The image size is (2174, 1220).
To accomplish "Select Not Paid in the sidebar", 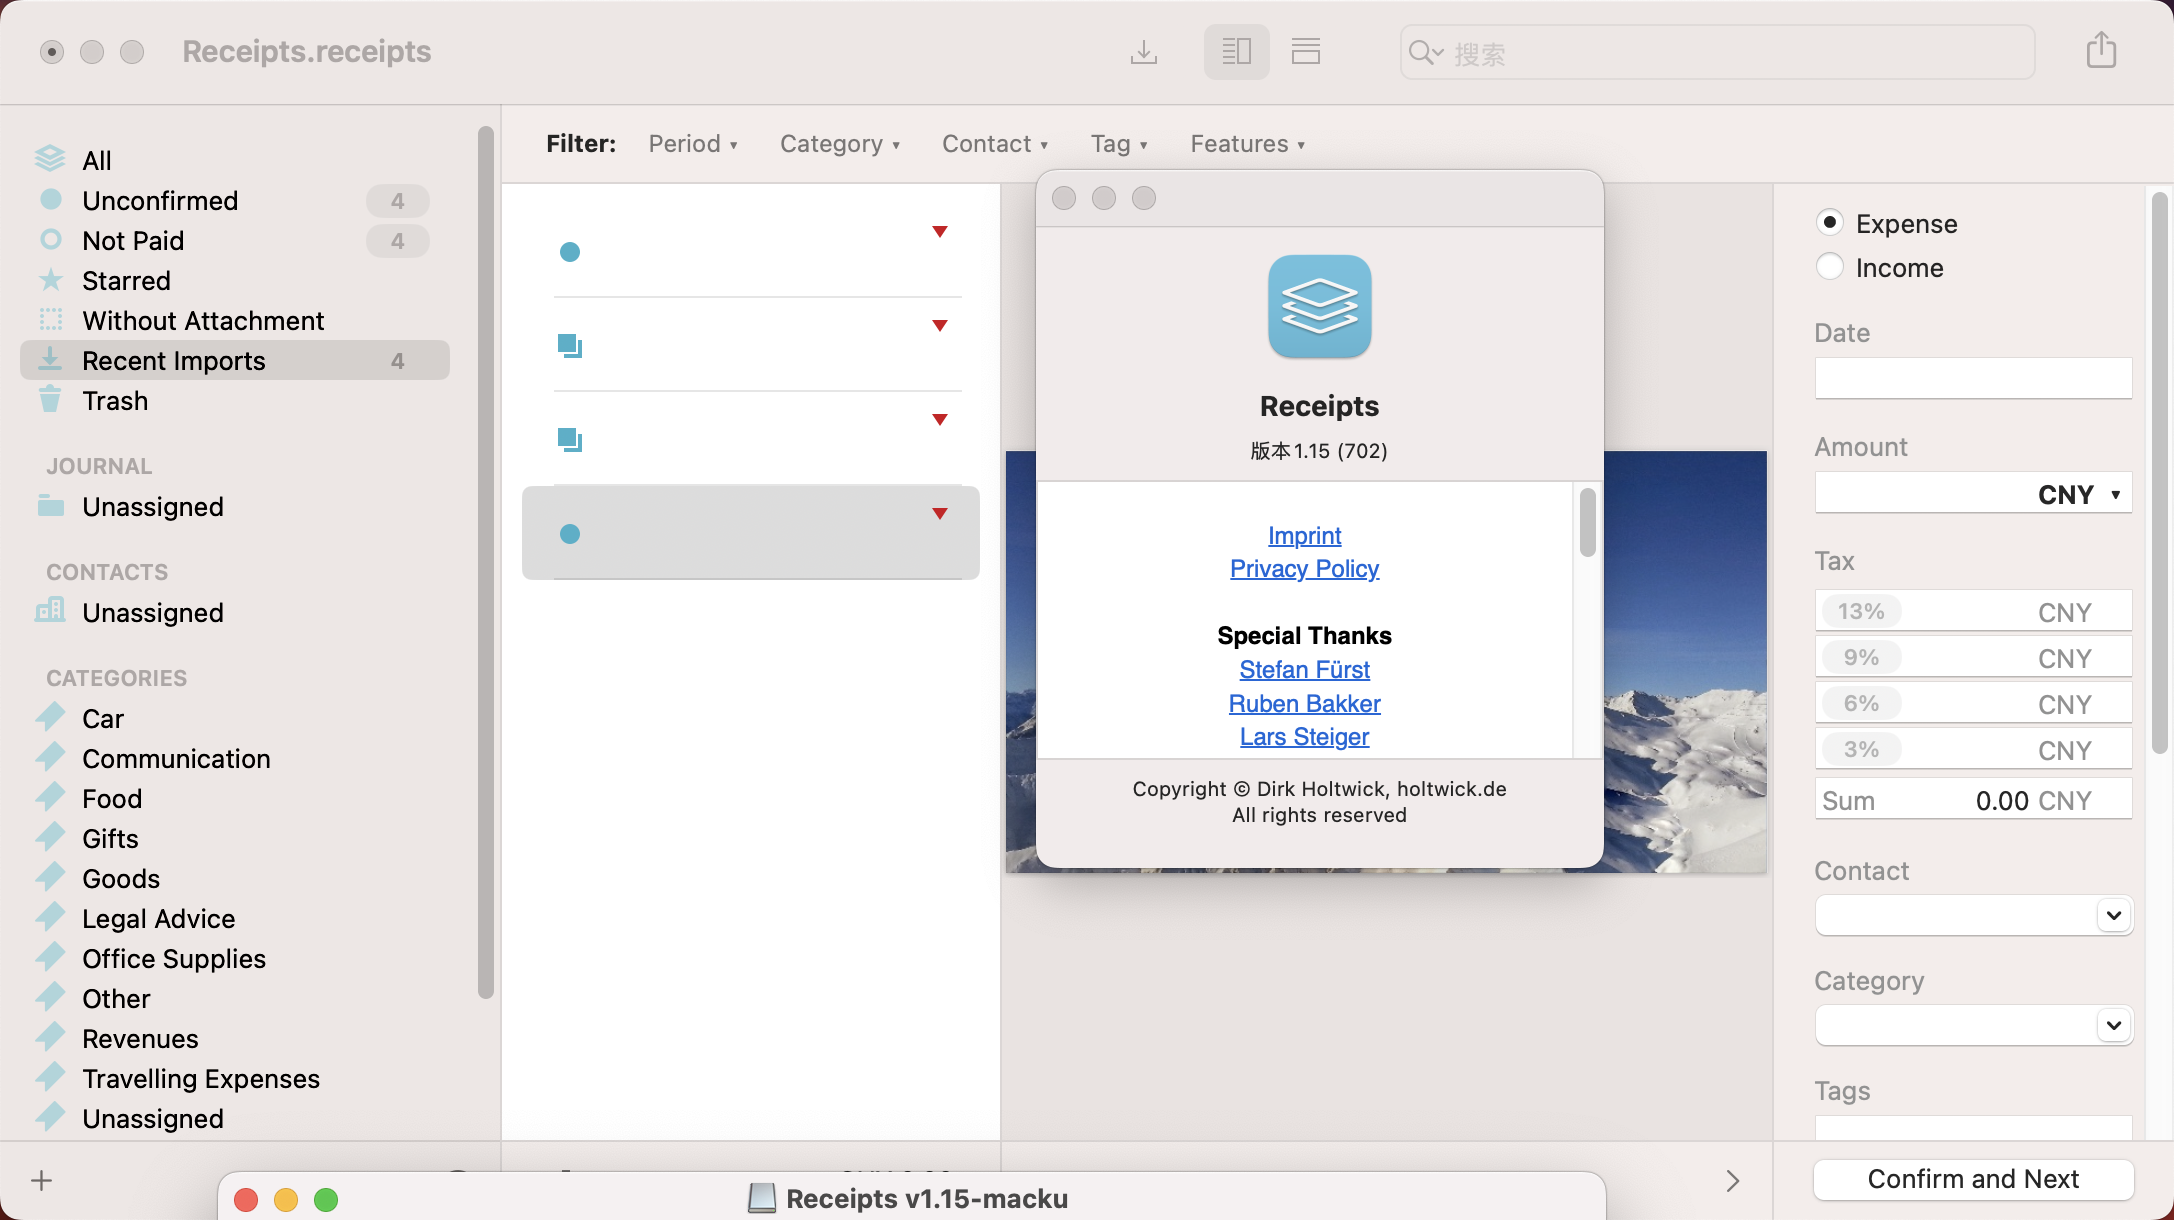I will click(x=235, y=240).
